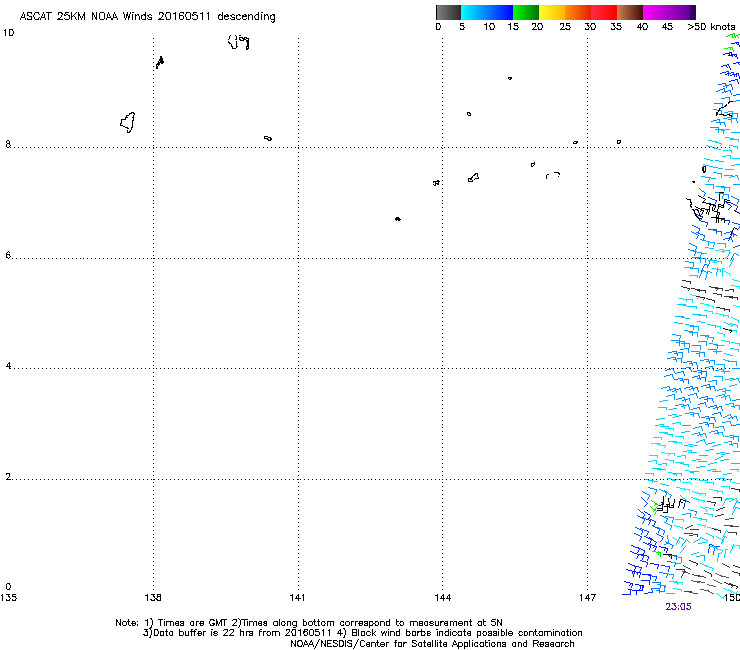Select the '20' label under the color scale
740x650 pixels.
537,27
